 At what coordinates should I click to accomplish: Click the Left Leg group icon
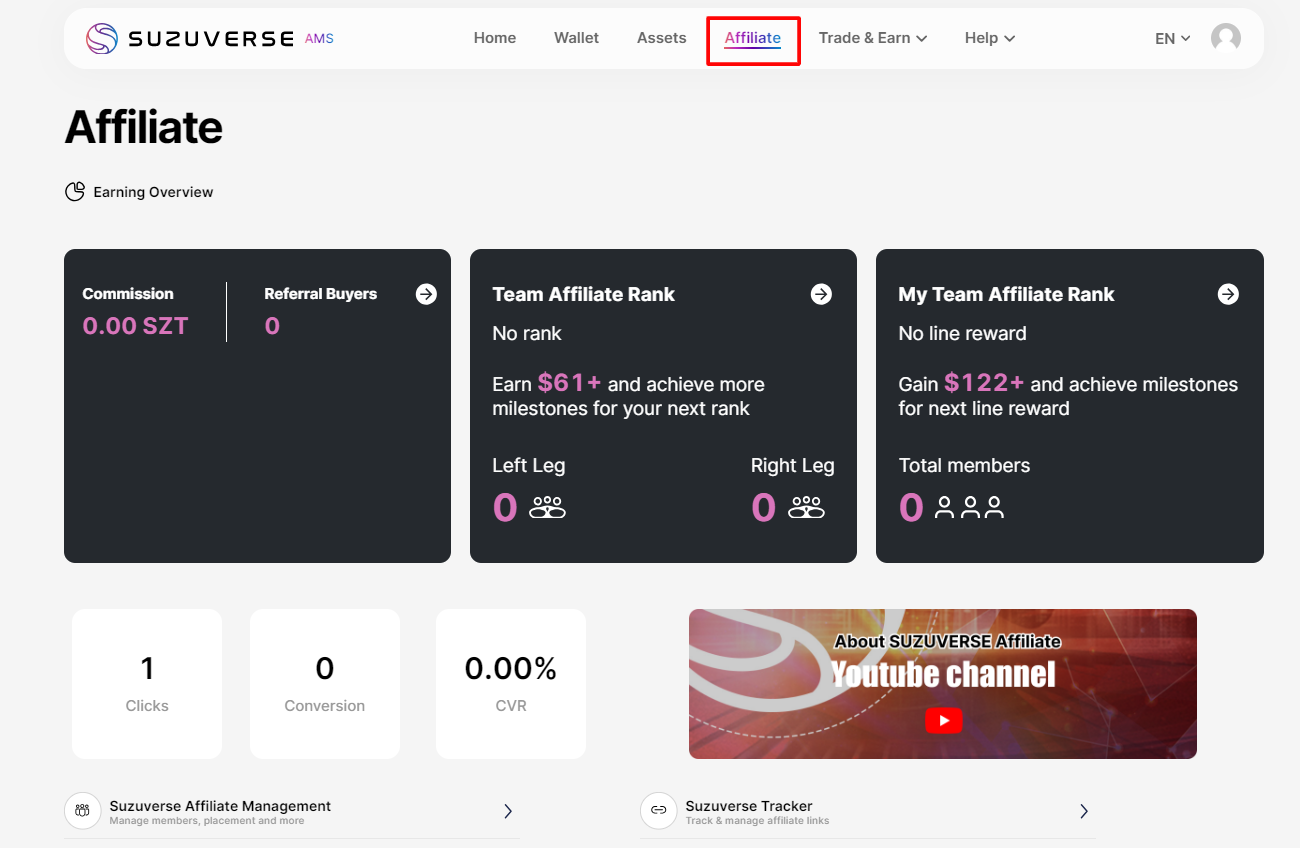(547, 508)
